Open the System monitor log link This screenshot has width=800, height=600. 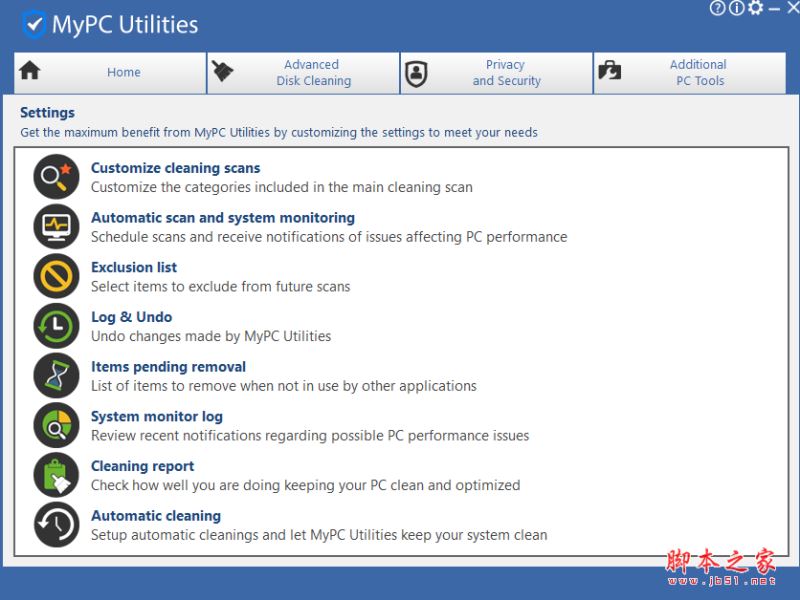(157, 416)
